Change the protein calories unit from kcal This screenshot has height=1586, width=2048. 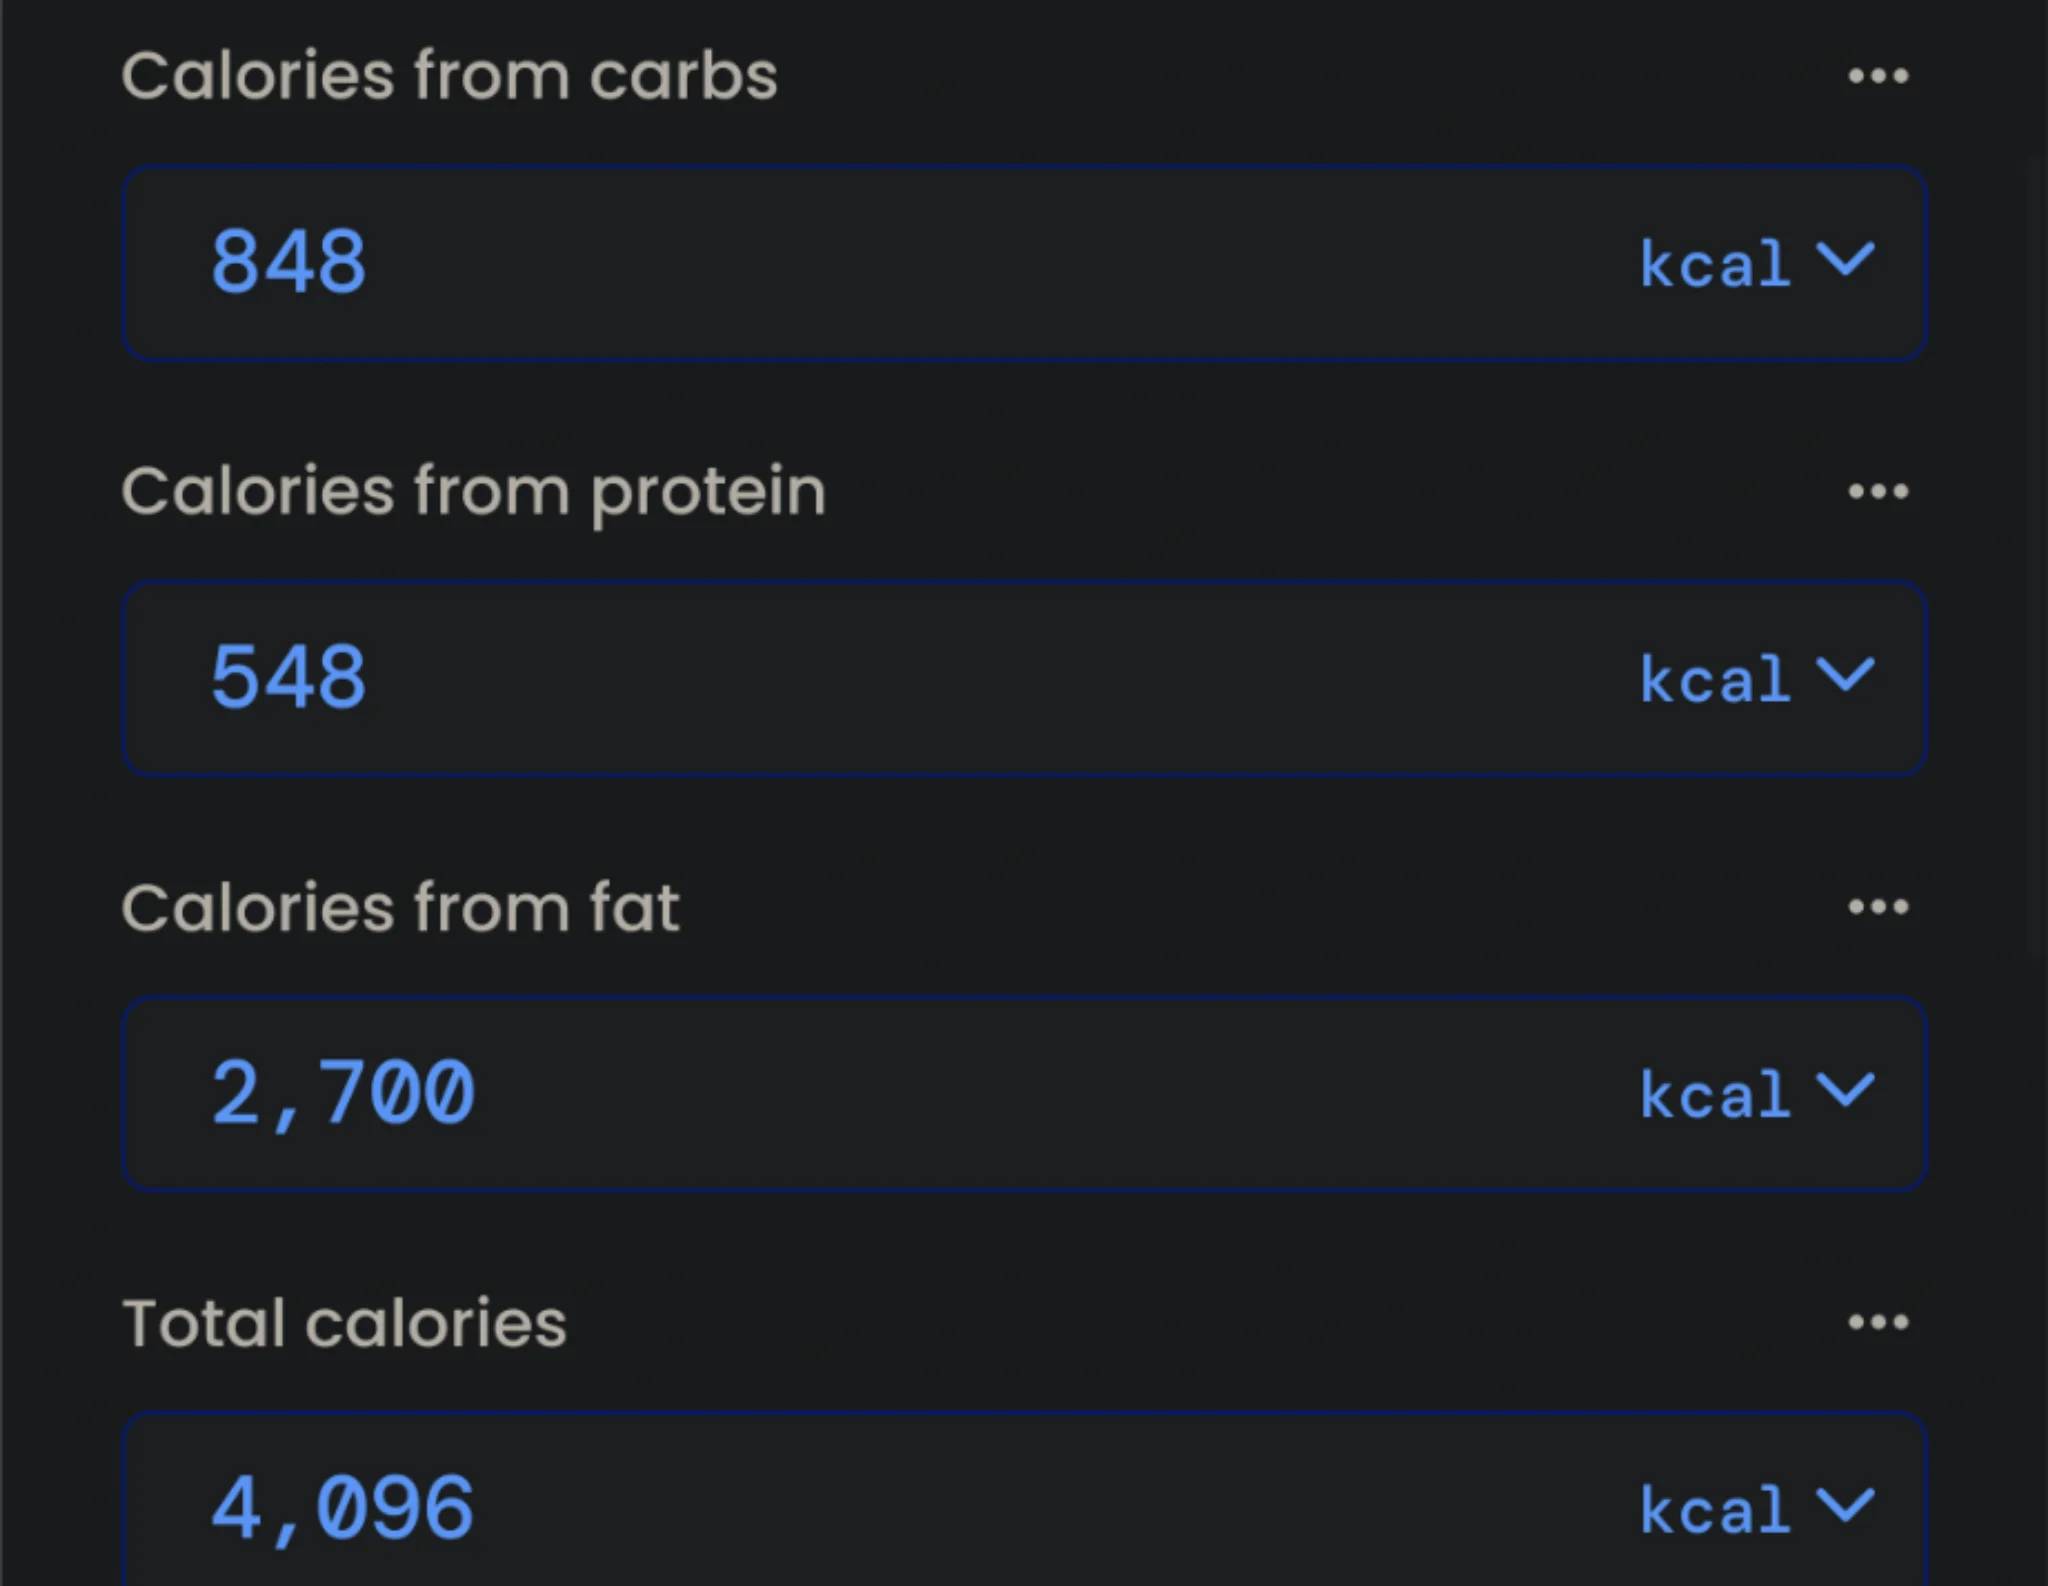[1755, 679]
